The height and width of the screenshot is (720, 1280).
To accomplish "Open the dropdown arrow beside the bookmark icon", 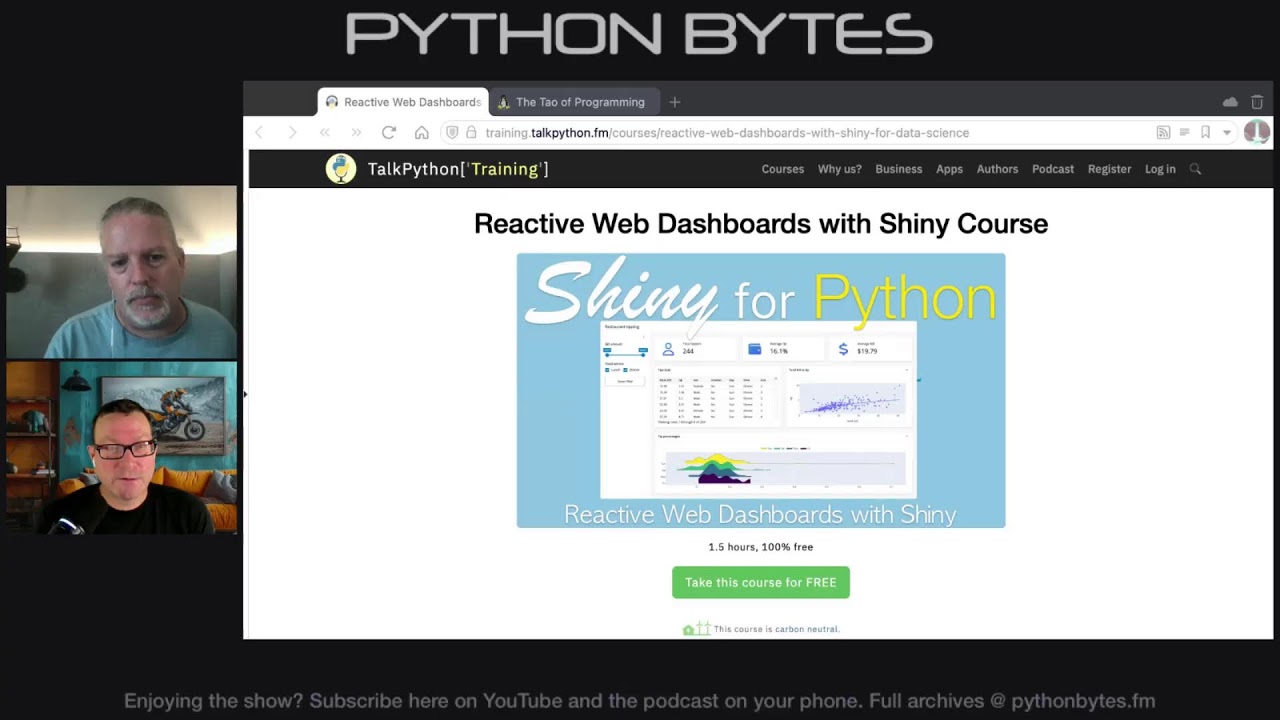I will (1227, 132).
